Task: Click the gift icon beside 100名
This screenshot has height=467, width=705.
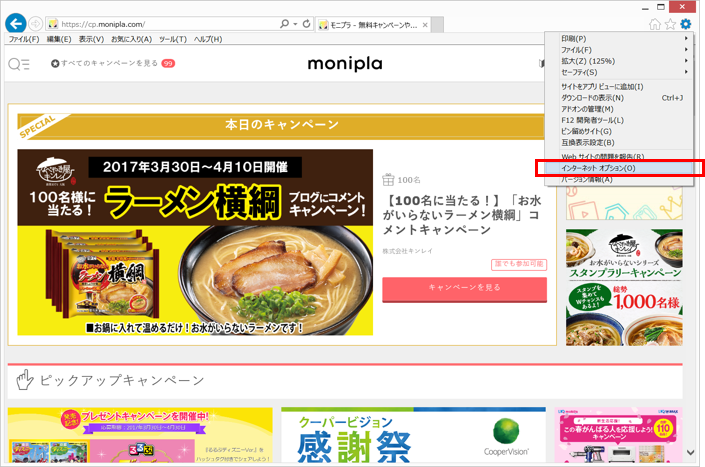Action: pyautogui.click(x=388, y=180)
